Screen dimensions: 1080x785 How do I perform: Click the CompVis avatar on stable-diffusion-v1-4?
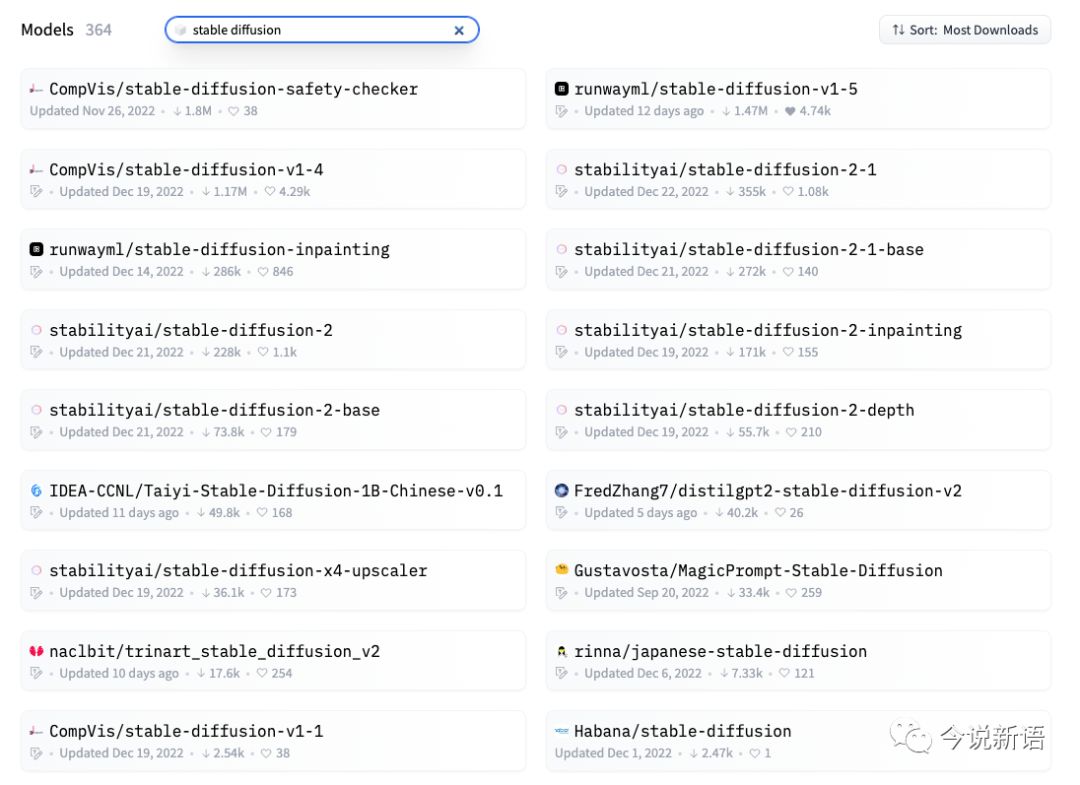(37, 169)
